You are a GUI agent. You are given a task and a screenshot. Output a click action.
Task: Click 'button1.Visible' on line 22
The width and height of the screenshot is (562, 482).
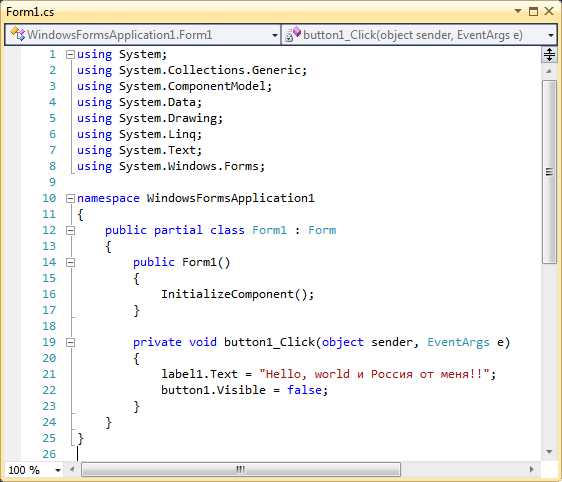[x=213, y=390]
